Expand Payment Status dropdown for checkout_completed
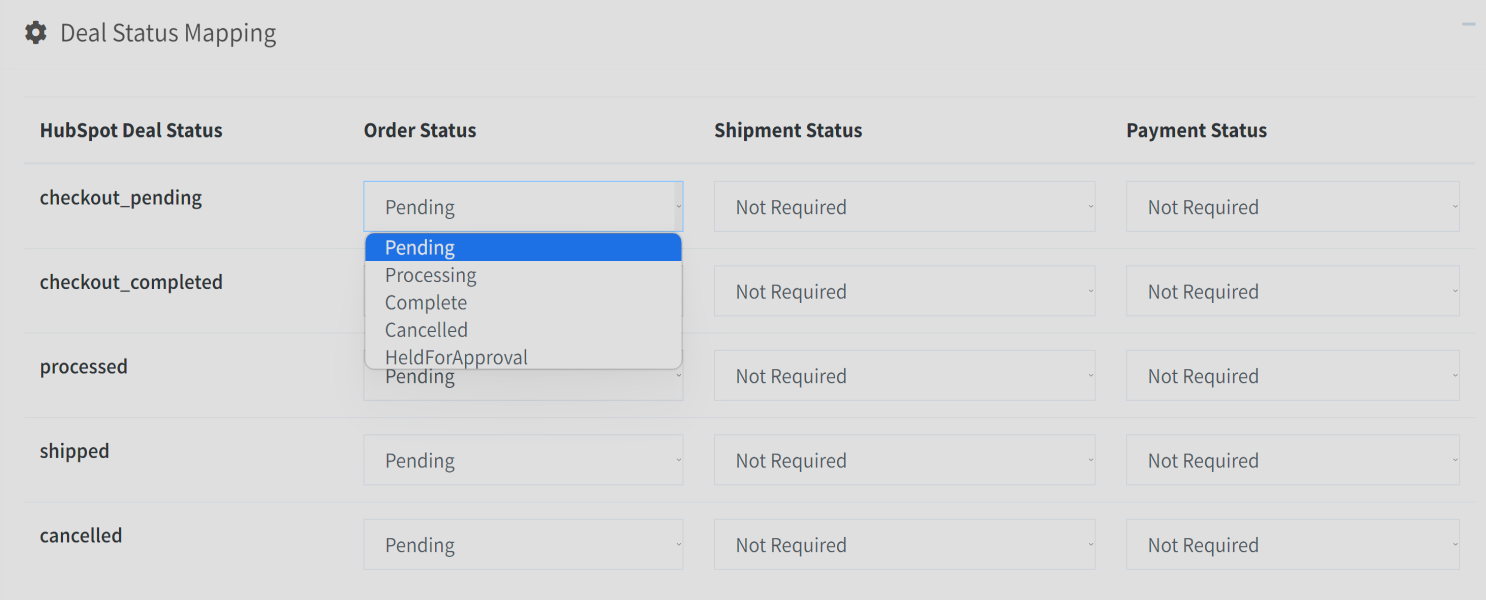Viewport: 1486px width, 600px height. coord(1292,292)
